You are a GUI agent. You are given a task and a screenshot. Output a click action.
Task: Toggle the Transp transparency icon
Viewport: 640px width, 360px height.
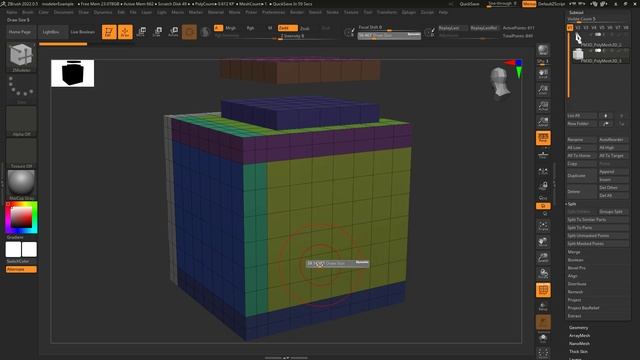pyautogui.click(x=543, y=307)
